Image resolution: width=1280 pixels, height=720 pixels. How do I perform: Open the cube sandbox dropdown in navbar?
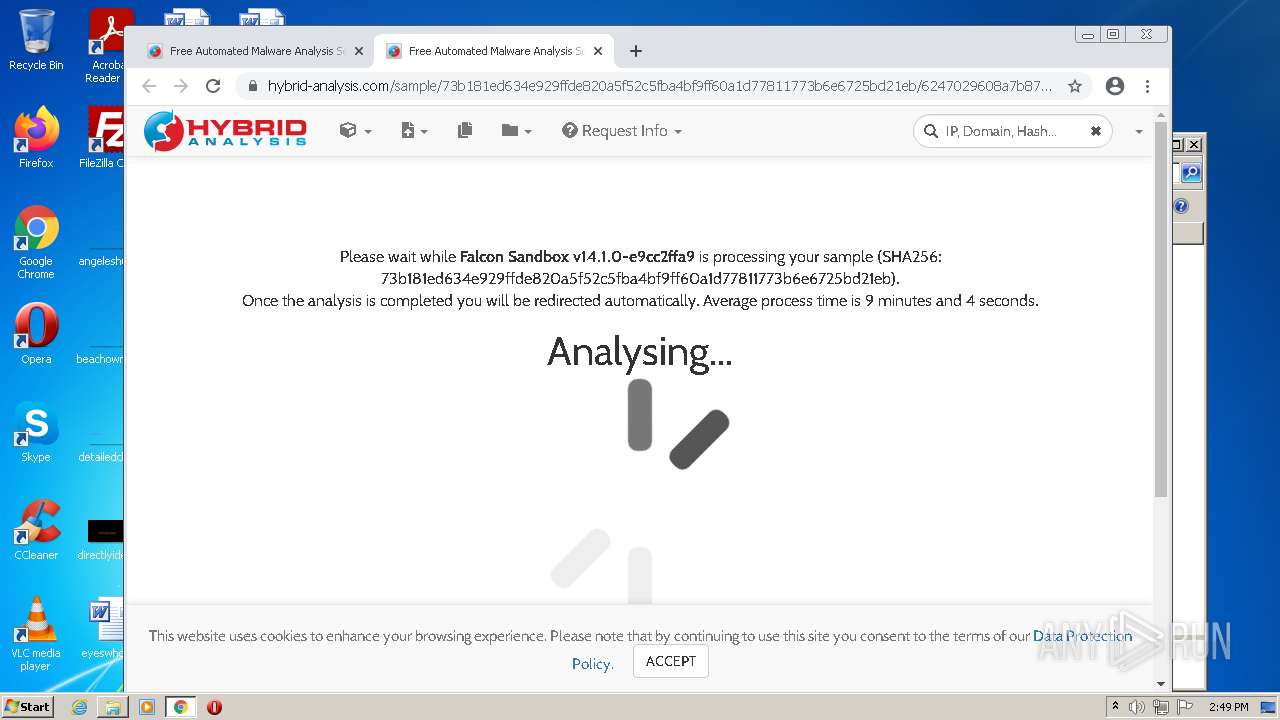[355, 131]
